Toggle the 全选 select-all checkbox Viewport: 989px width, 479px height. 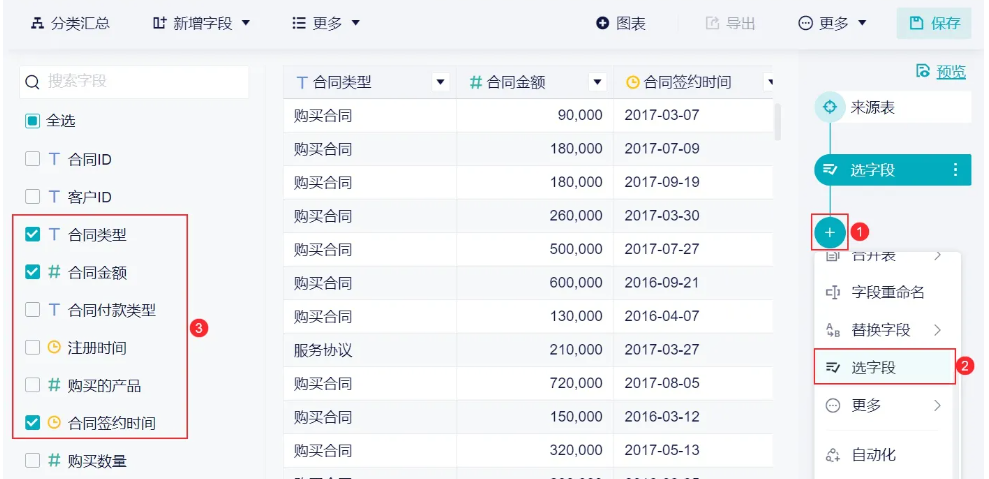33,121
